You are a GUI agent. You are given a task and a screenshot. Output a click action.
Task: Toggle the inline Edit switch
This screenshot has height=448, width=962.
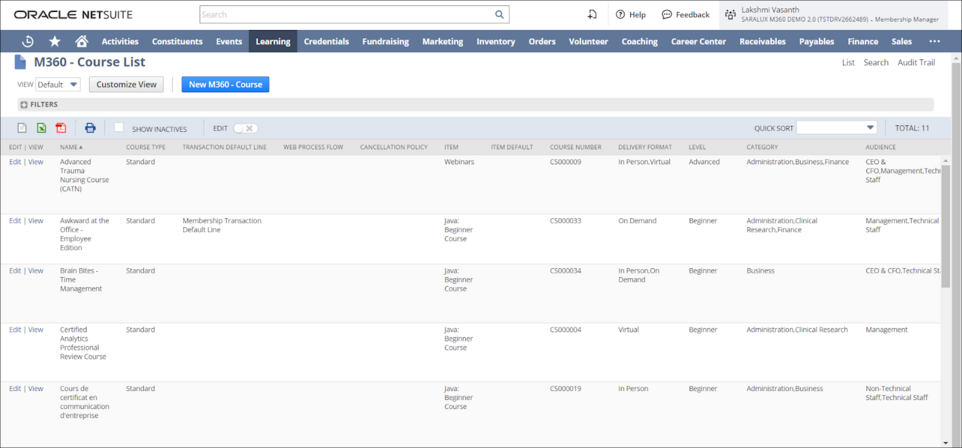(245, 128)
